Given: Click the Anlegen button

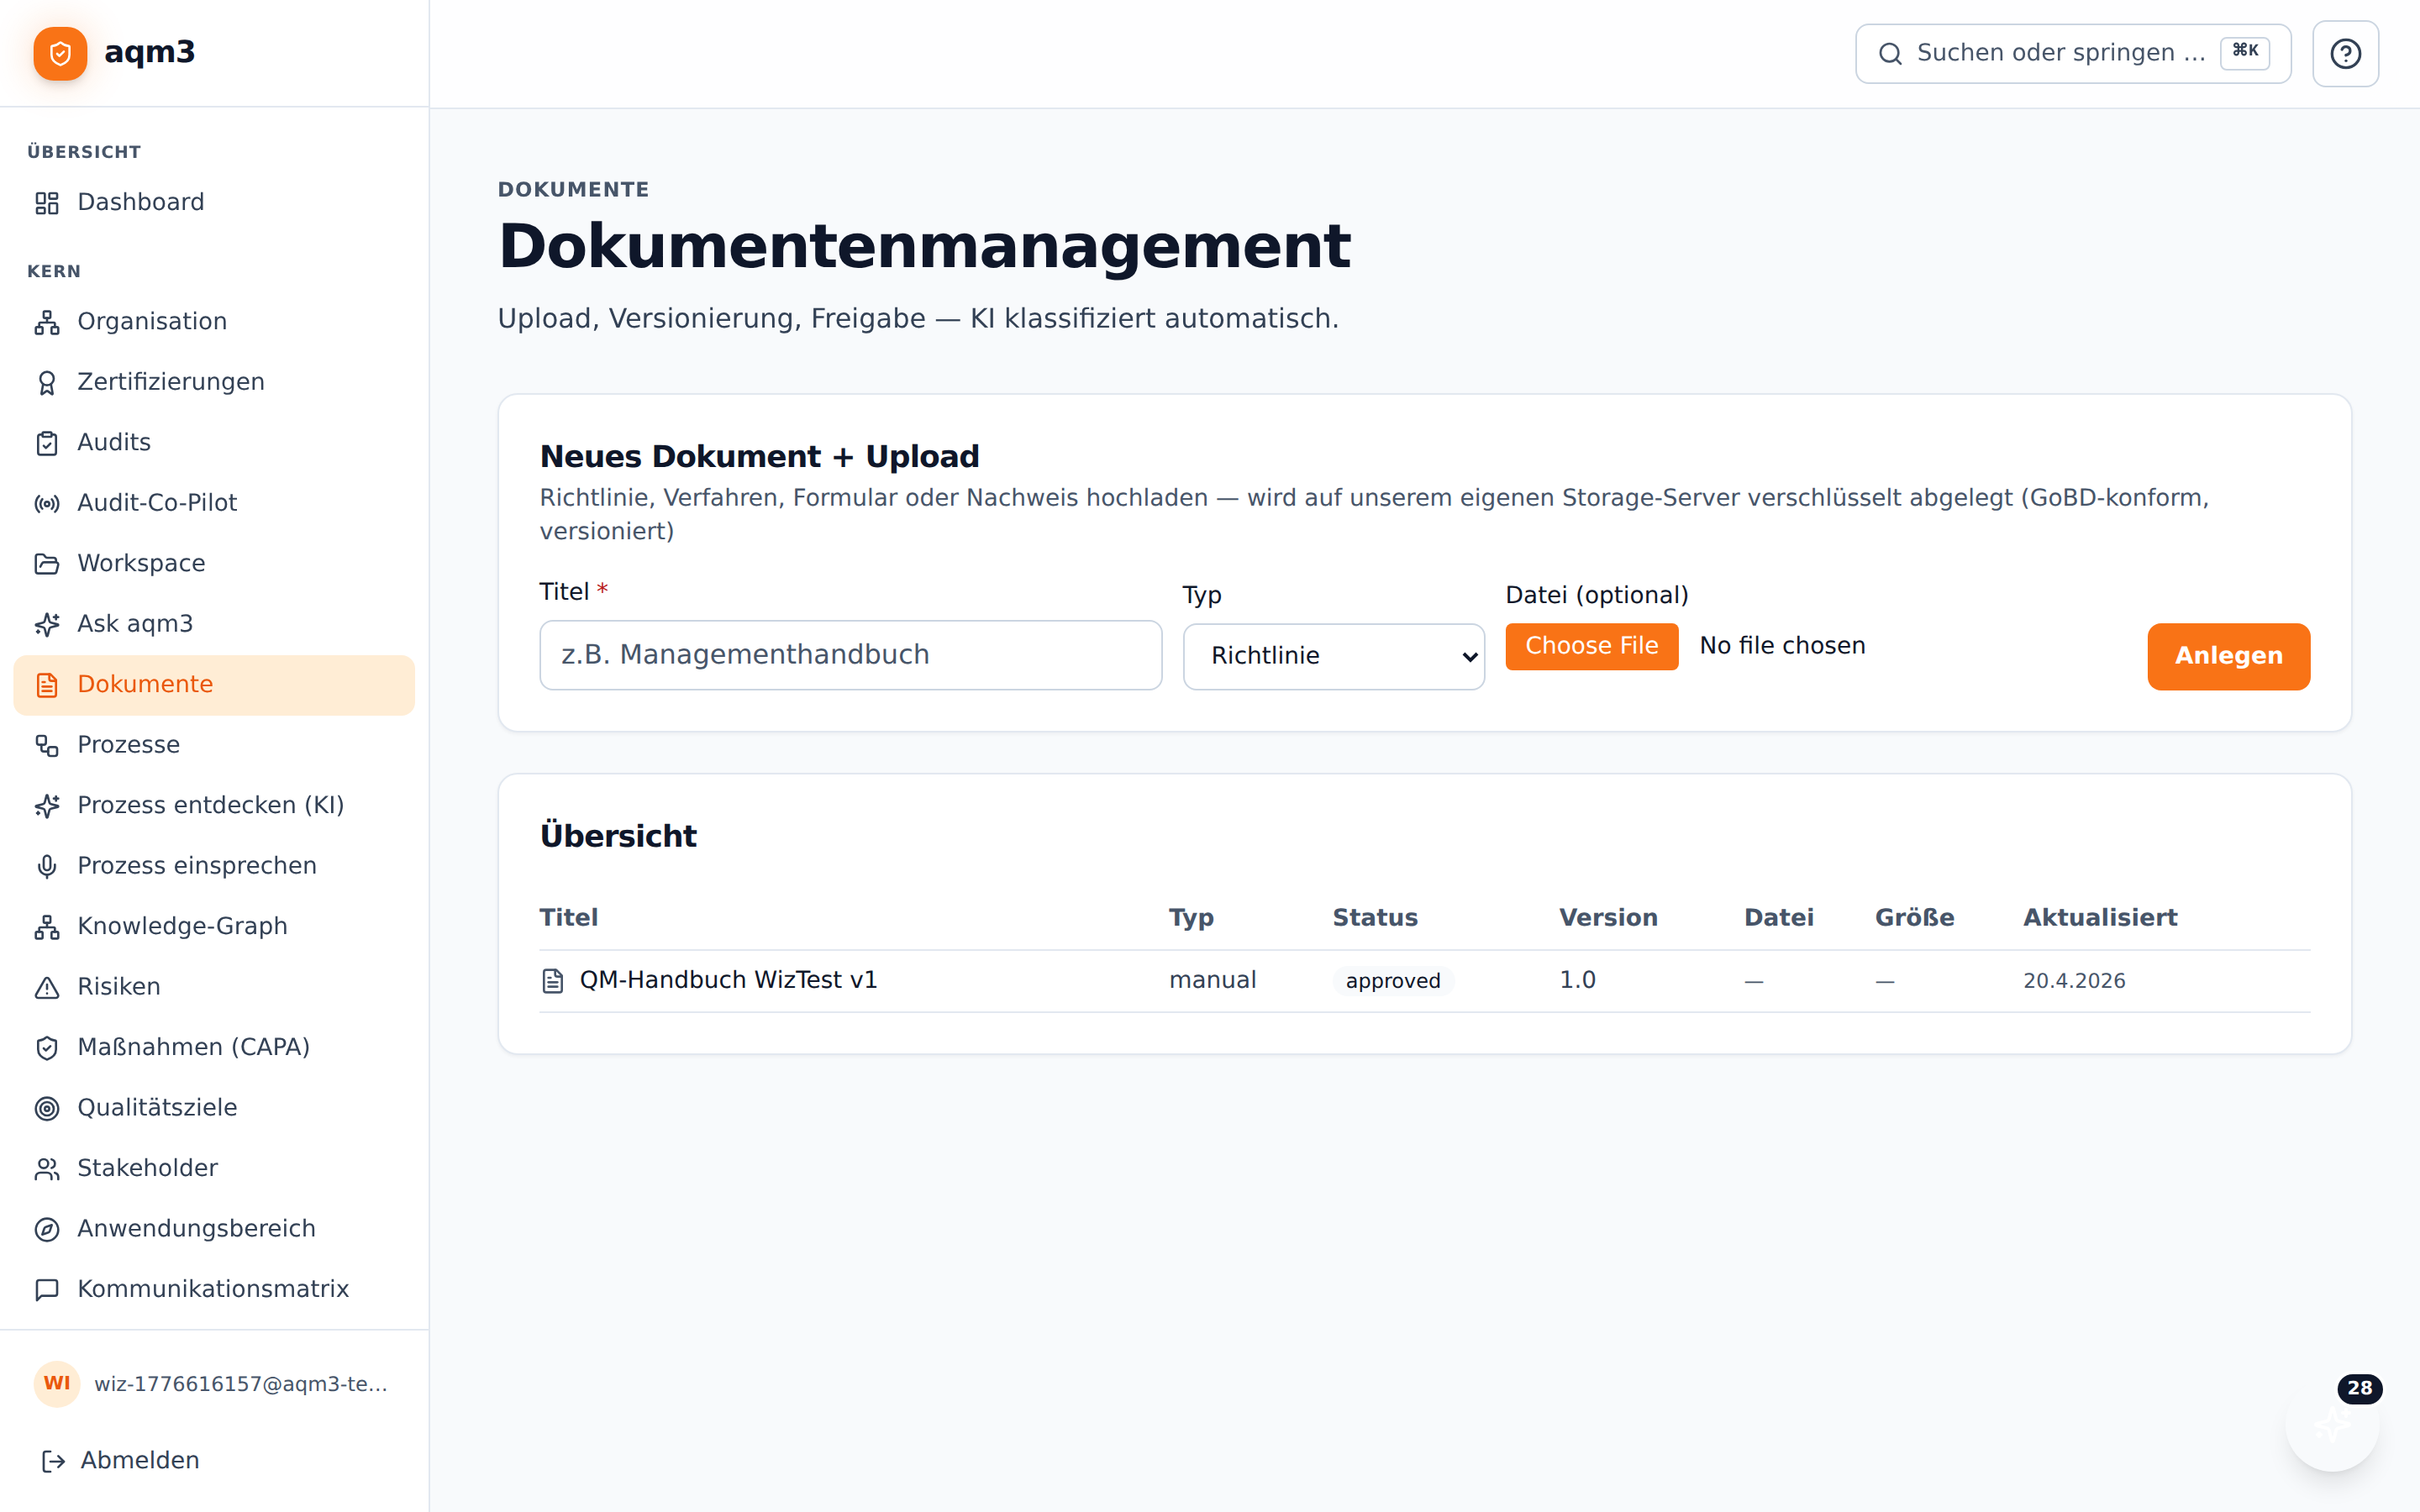Looking at the screenshot, I should pyautogui.click(x=2228, y=656).
